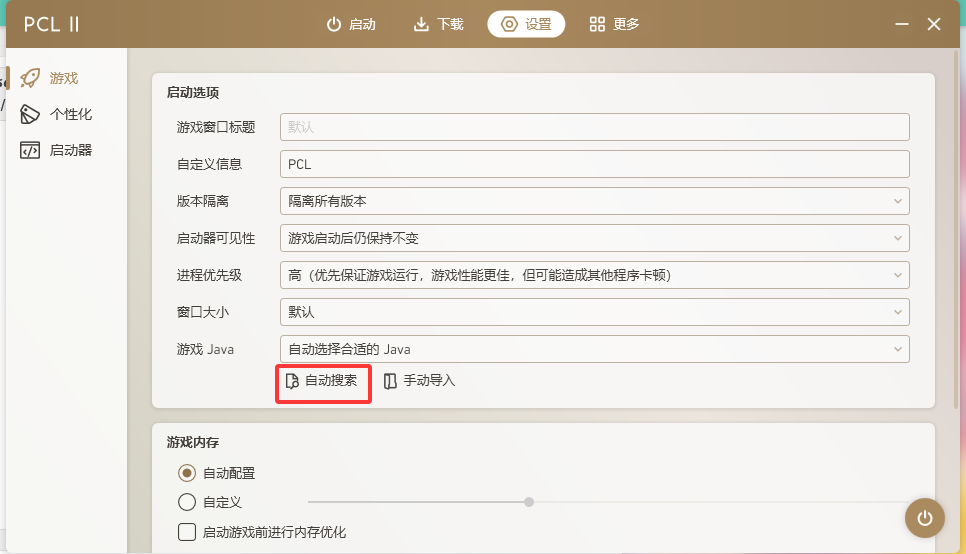
Task: Open the 启动器可见性 dropdown
Action: (595, 238)
